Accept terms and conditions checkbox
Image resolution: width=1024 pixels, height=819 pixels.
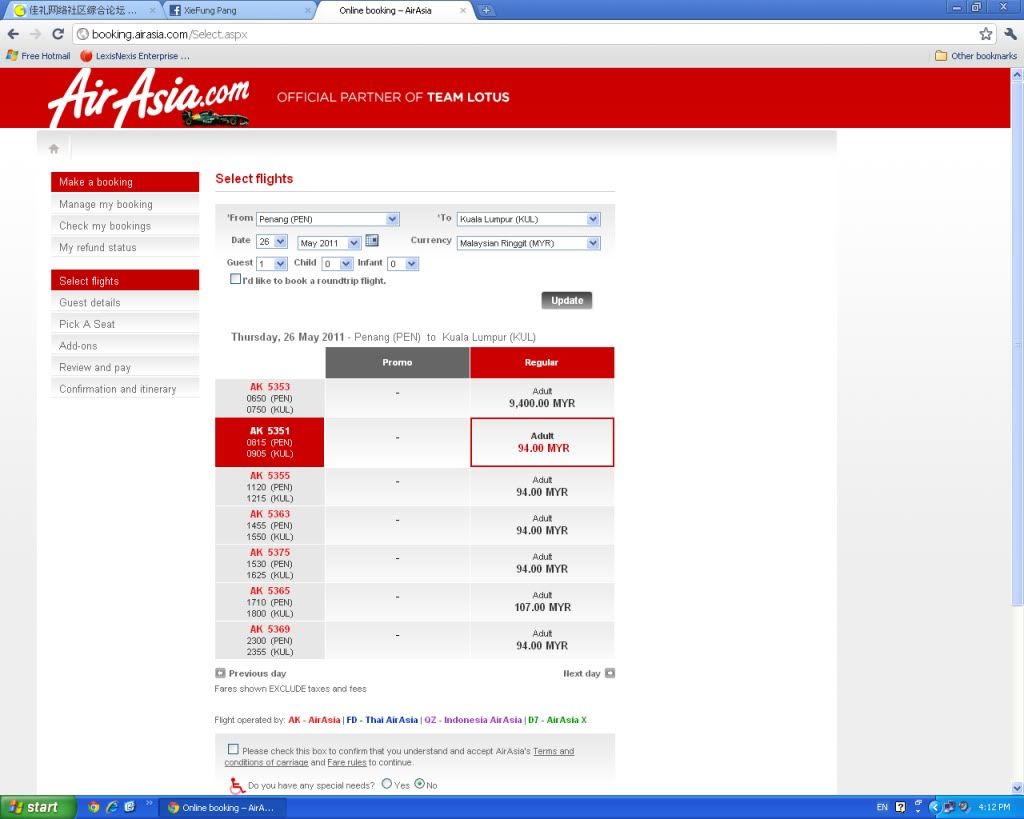coord(233,749)
